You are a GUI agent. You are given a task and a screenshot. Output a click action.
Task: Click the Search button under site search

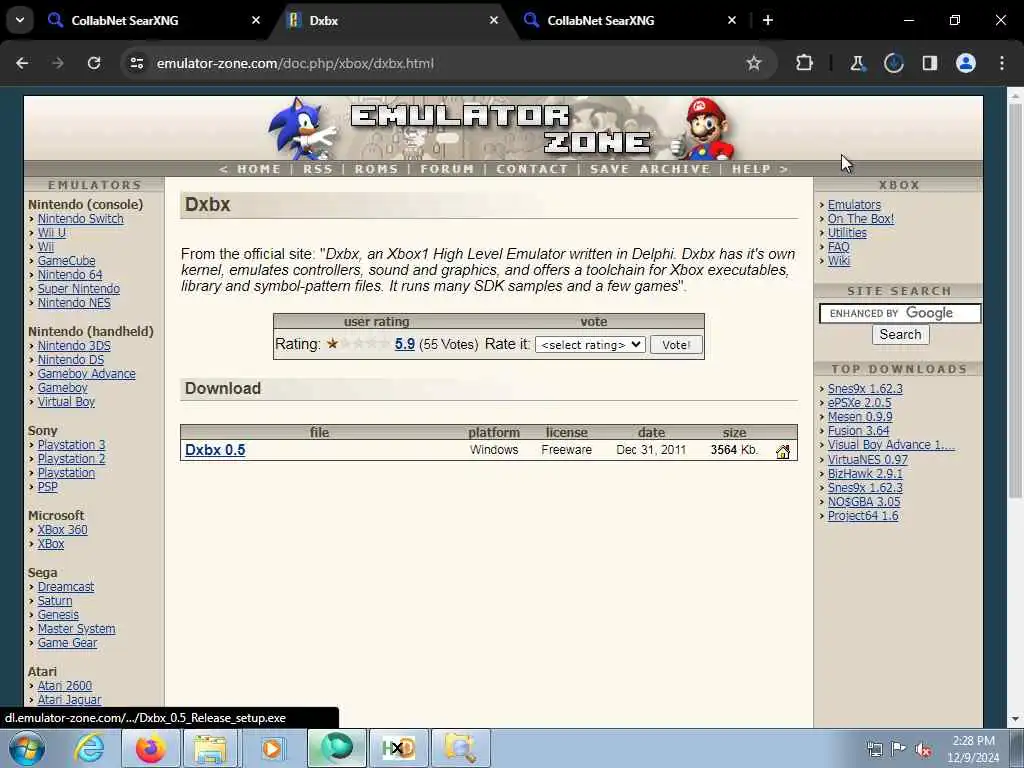click(900, 334)
